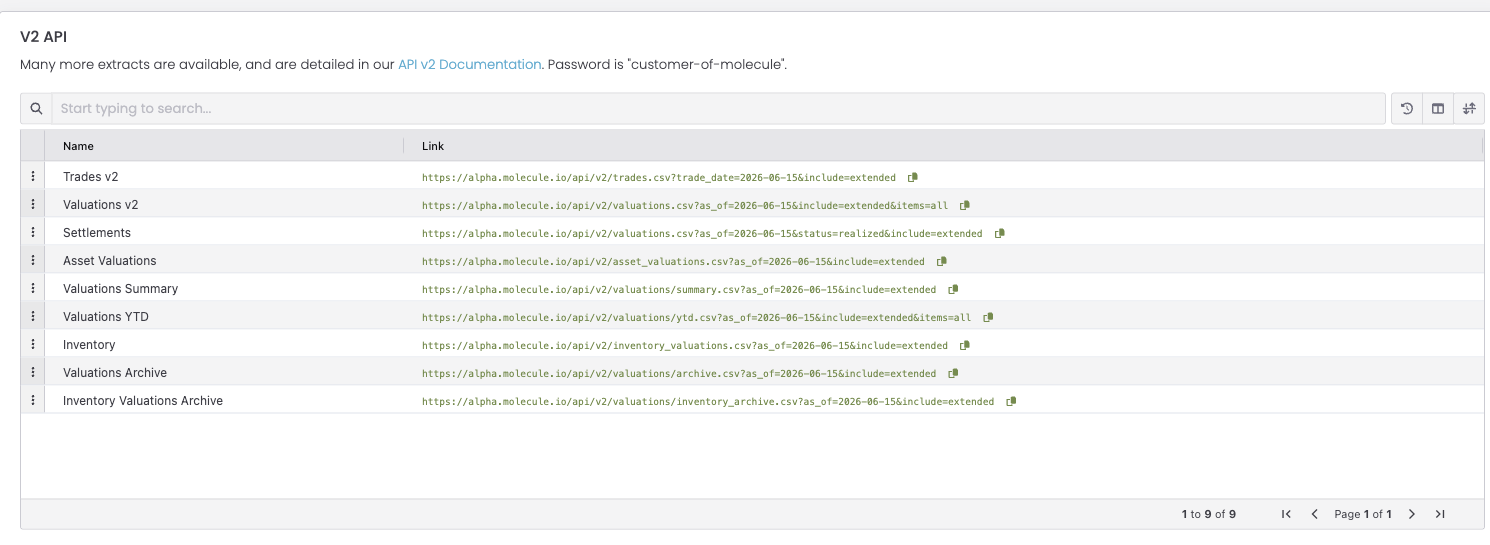Screen dimensions: 1490x545
Task: Open the trades.csv URL link
Action: coord(659,177)
